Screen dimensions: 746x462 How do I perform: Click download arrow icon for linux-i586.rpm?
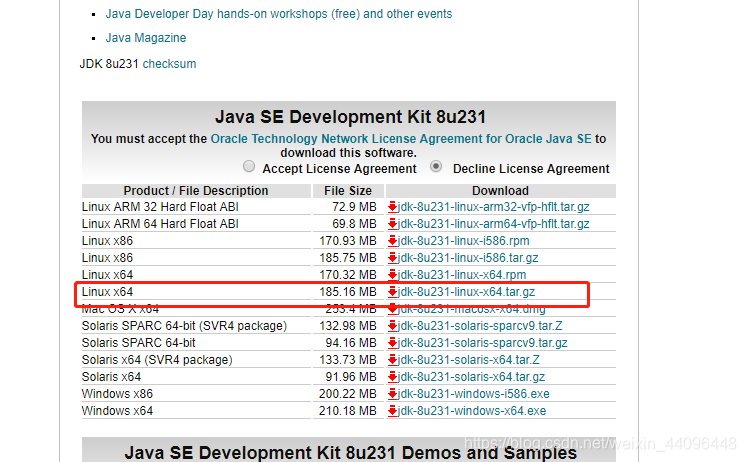tap(393, 241)
